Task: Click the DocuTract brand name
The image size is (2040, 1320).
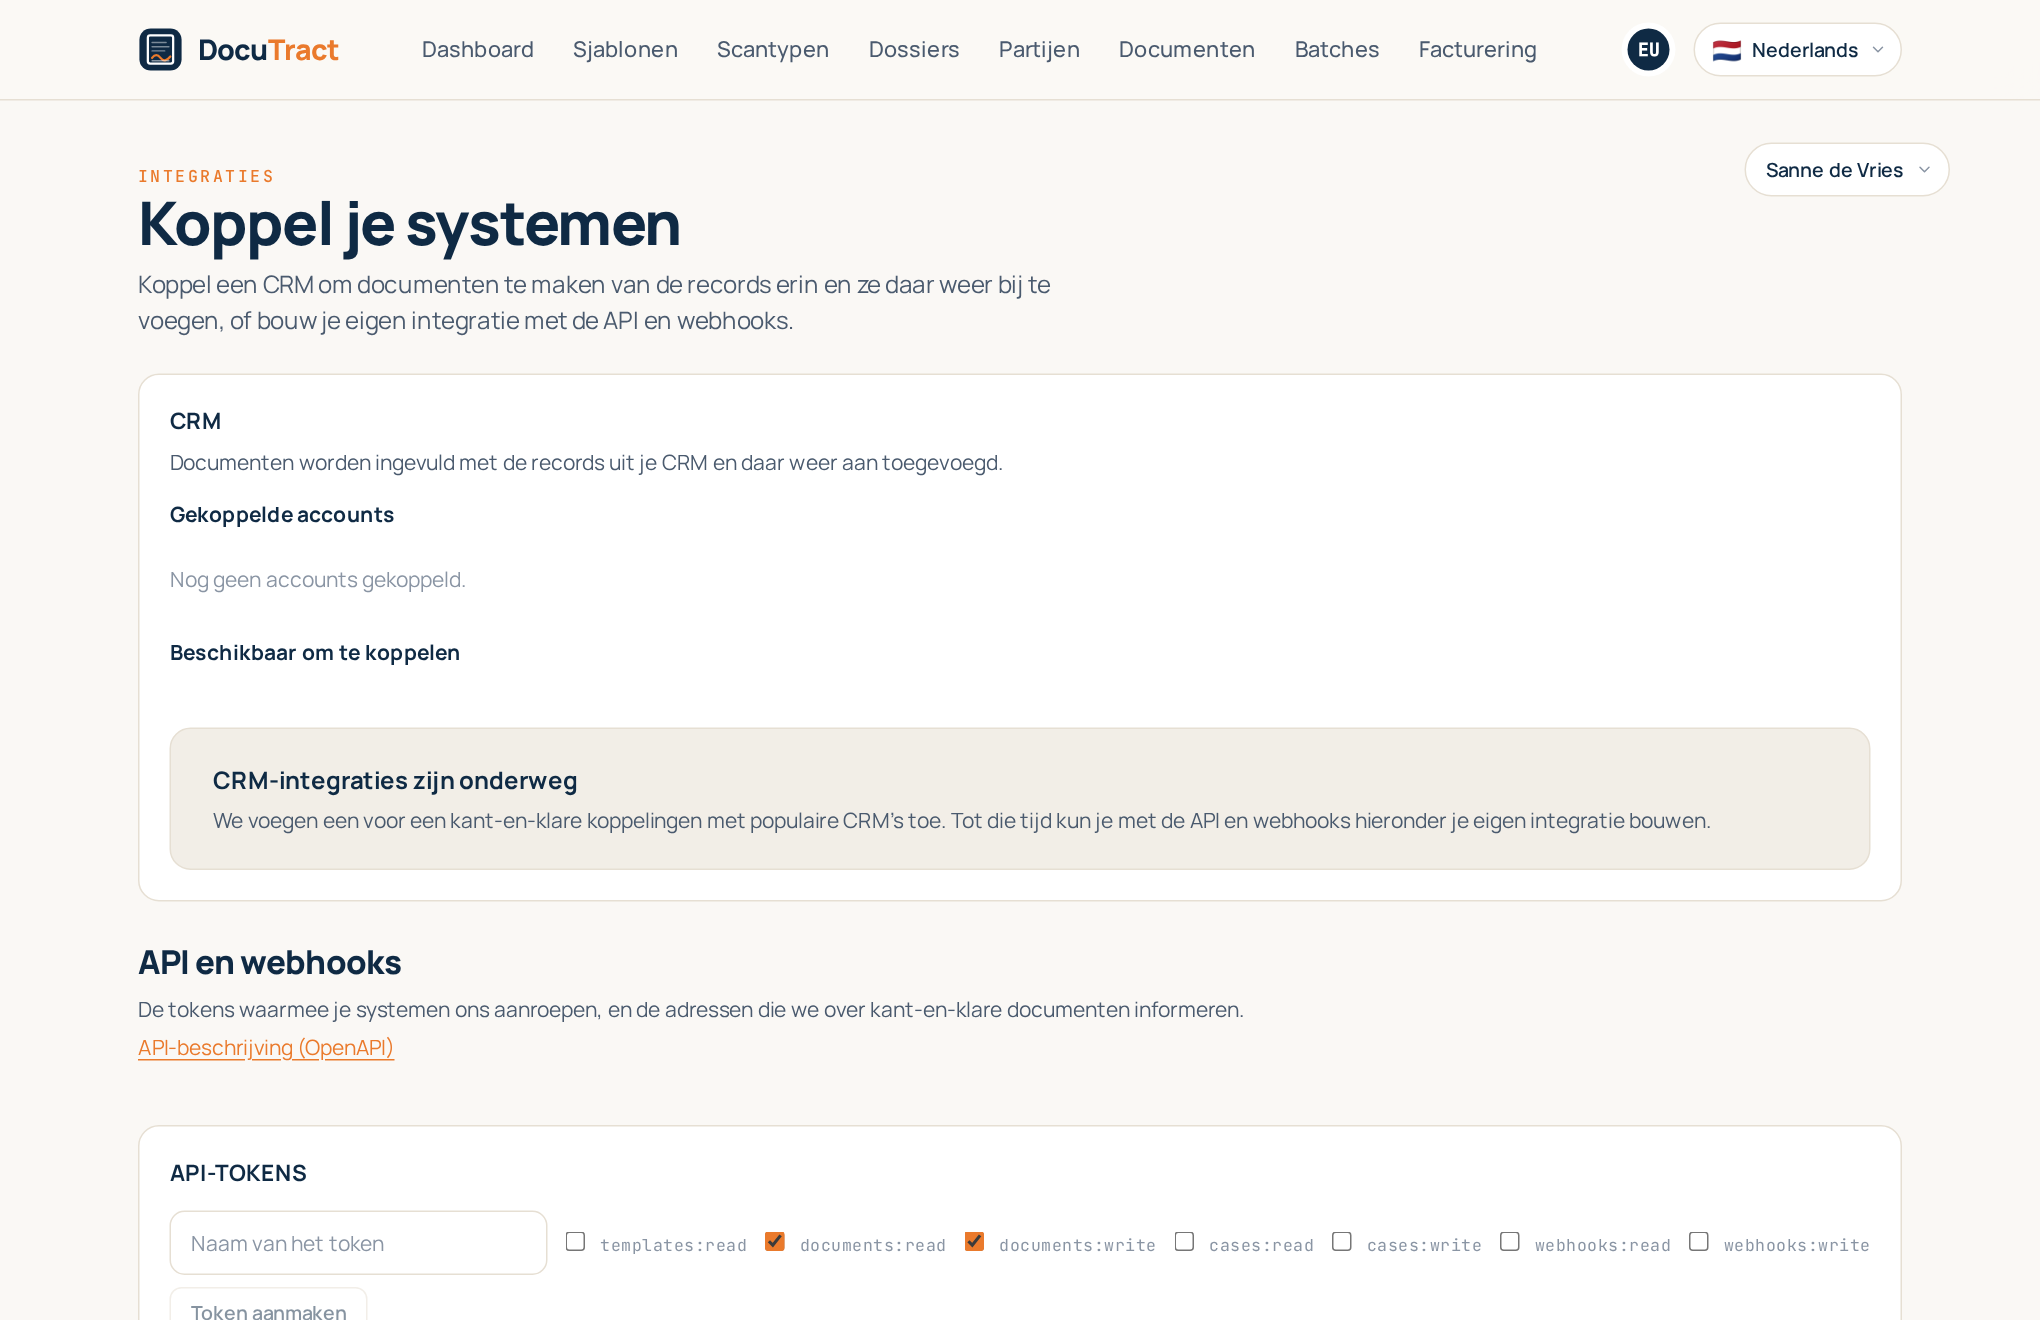Action: click(268, 49)
